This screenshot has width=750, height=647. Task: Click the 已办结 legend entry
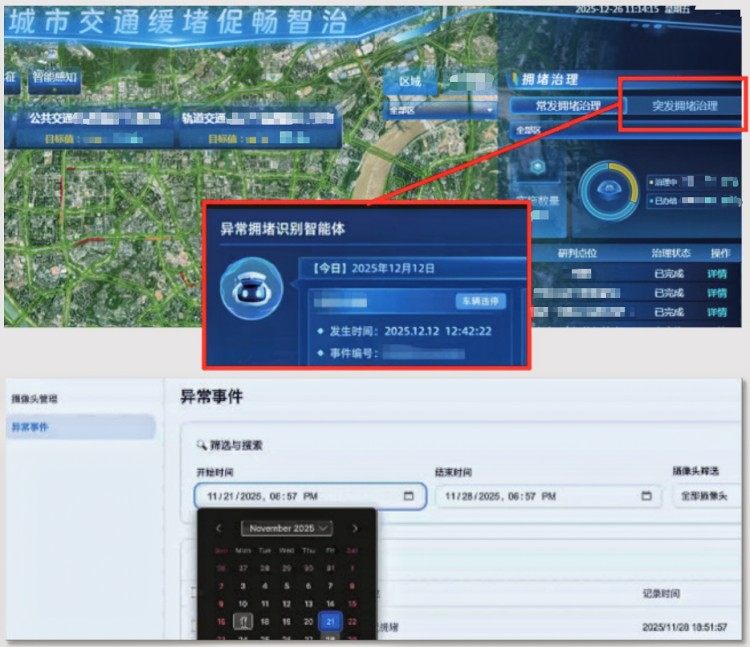point(693,201)
